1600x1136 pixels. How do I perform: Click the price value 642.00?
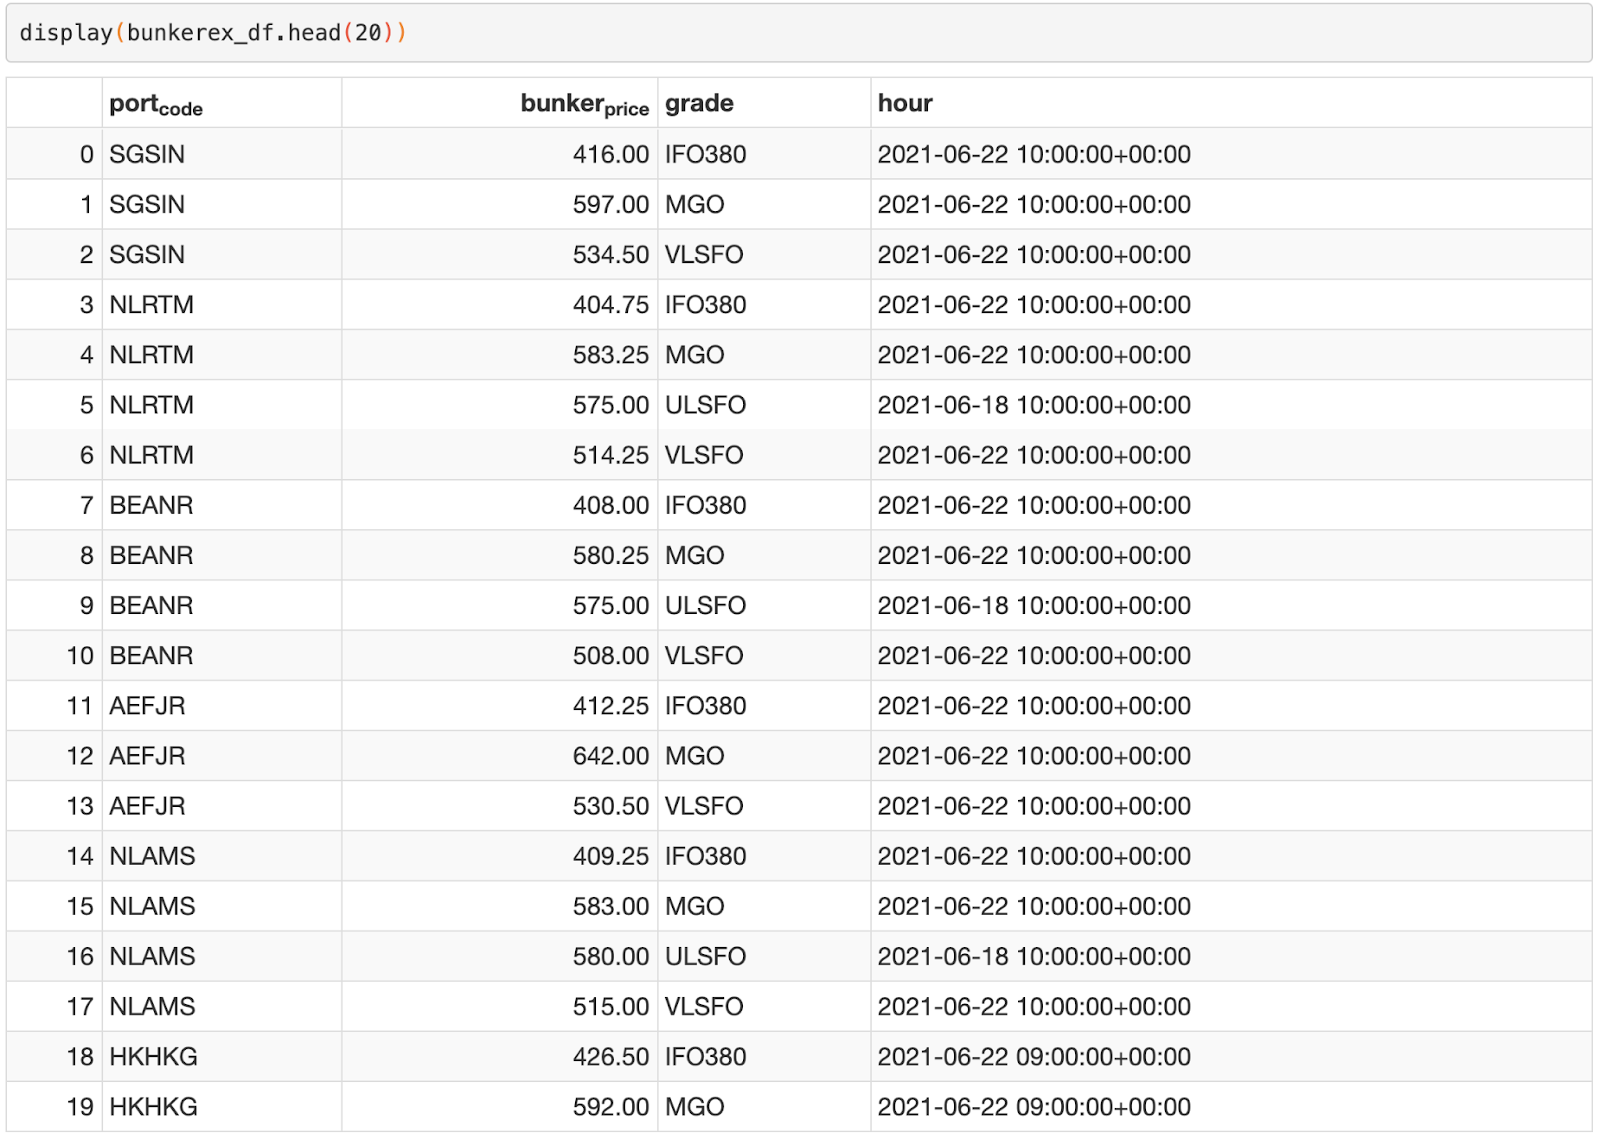tap(611, 755)
